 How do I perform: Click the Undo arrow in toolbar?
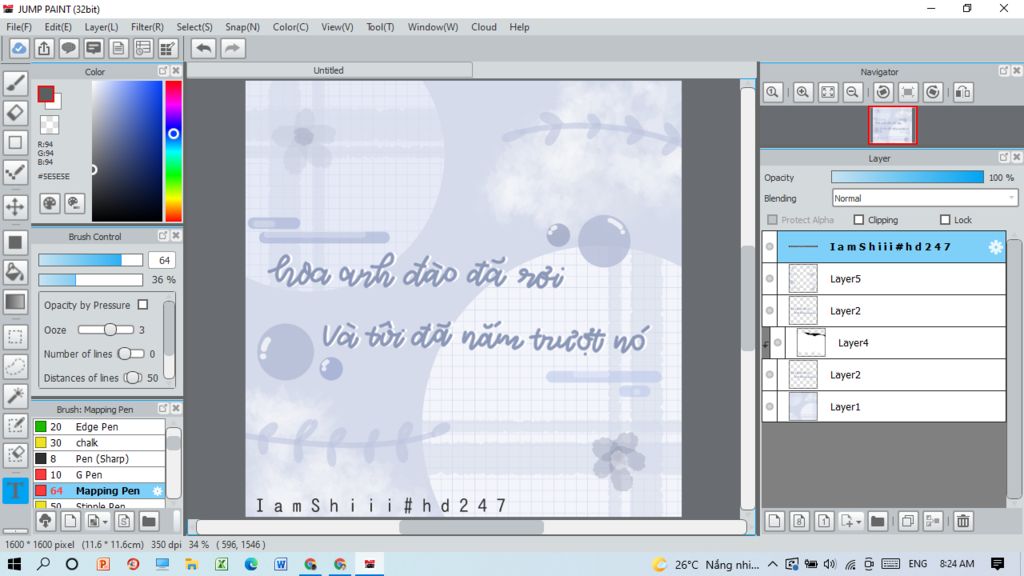point(204,48)
